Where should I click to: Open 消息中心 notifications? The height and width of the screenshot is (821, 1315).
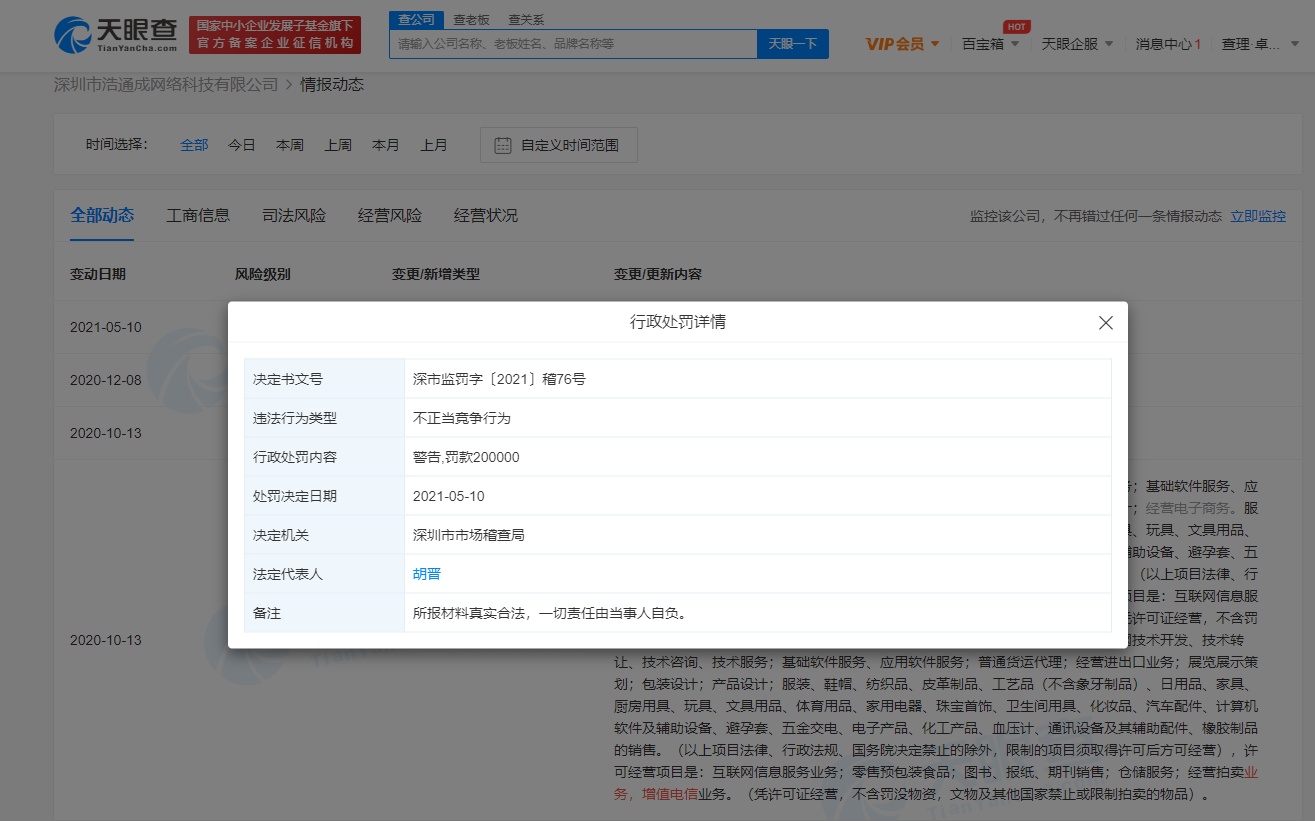point(1168,44)
